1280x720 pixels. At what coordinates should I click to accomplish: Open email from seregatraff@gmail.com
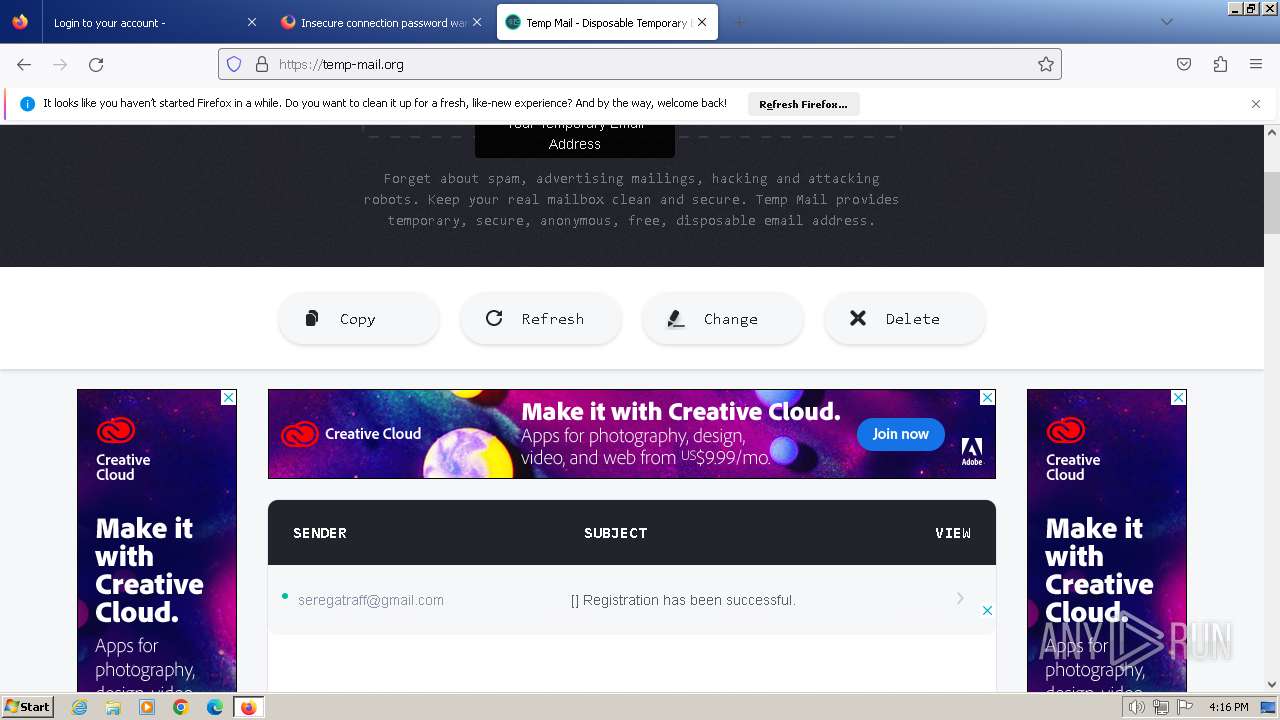point(371,600)
